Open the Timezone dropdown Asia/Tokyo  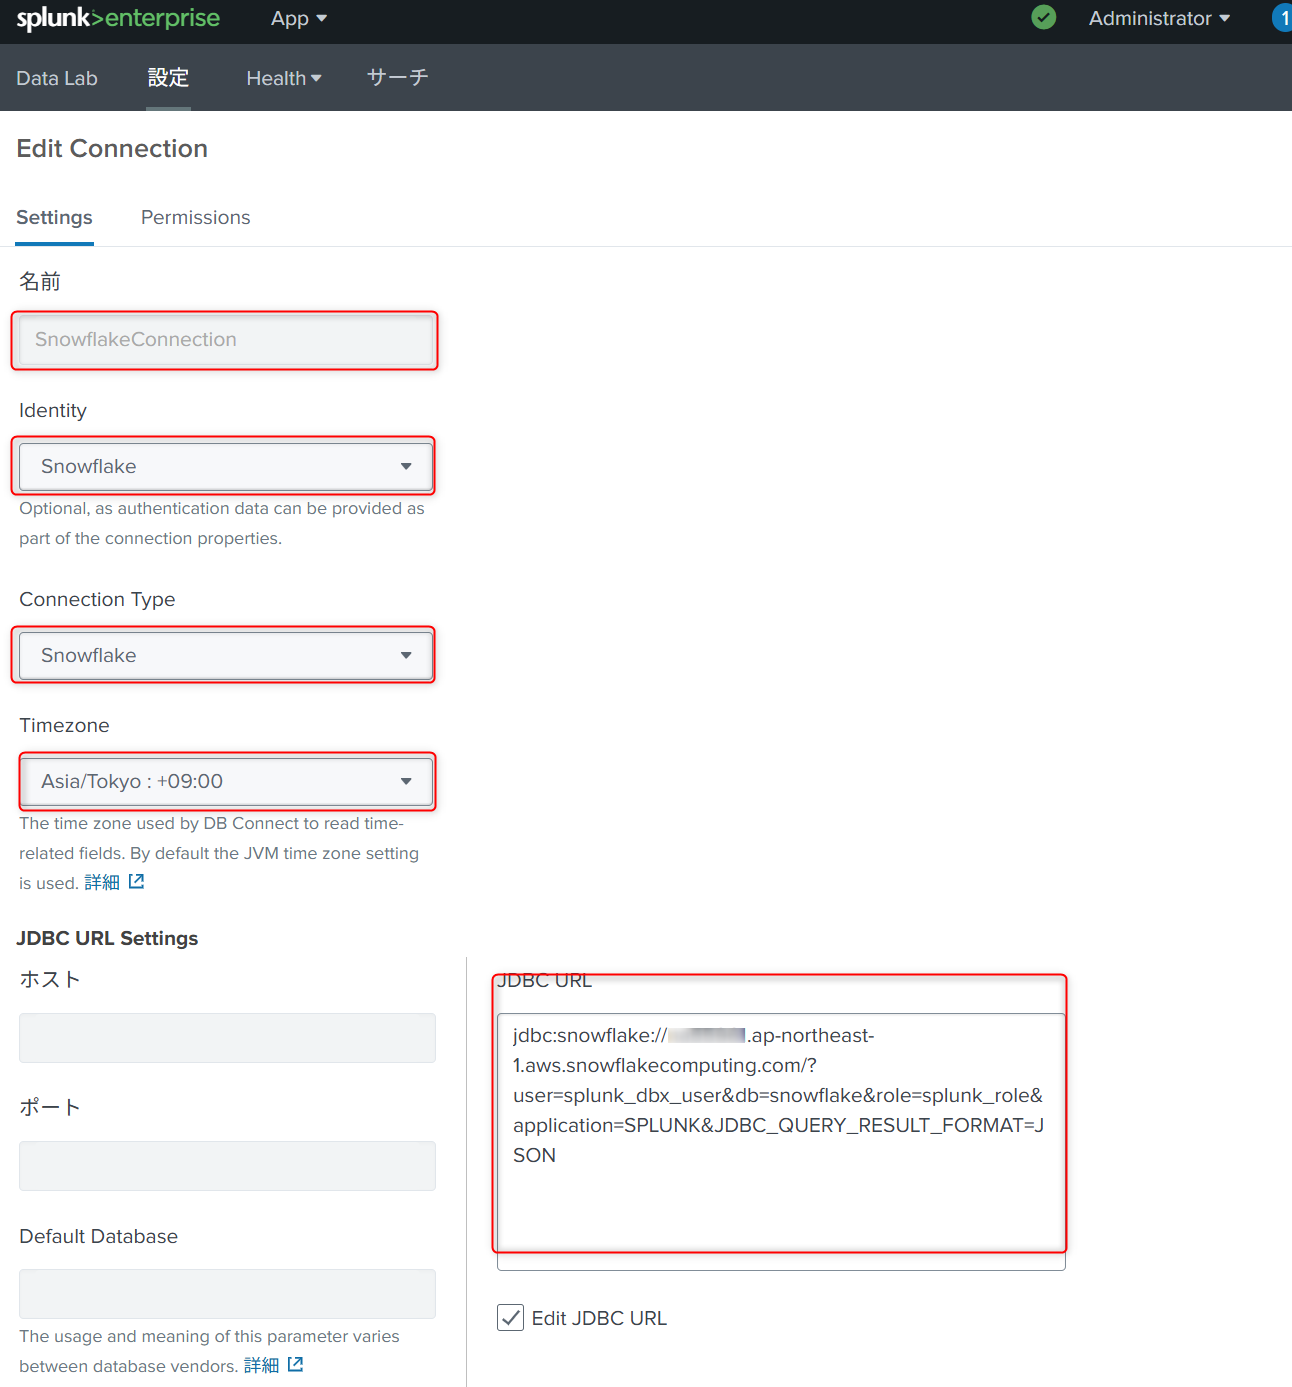226,781
